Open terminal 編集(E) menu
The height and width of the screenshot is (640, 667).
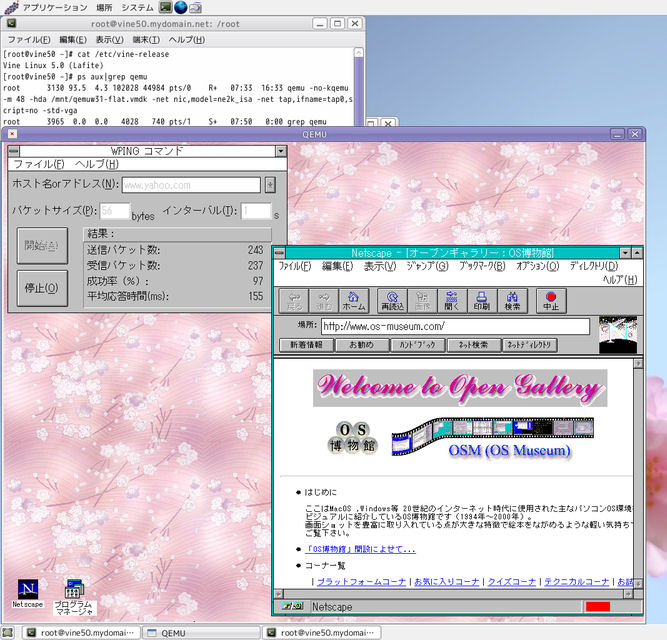(x=73, y=40)
